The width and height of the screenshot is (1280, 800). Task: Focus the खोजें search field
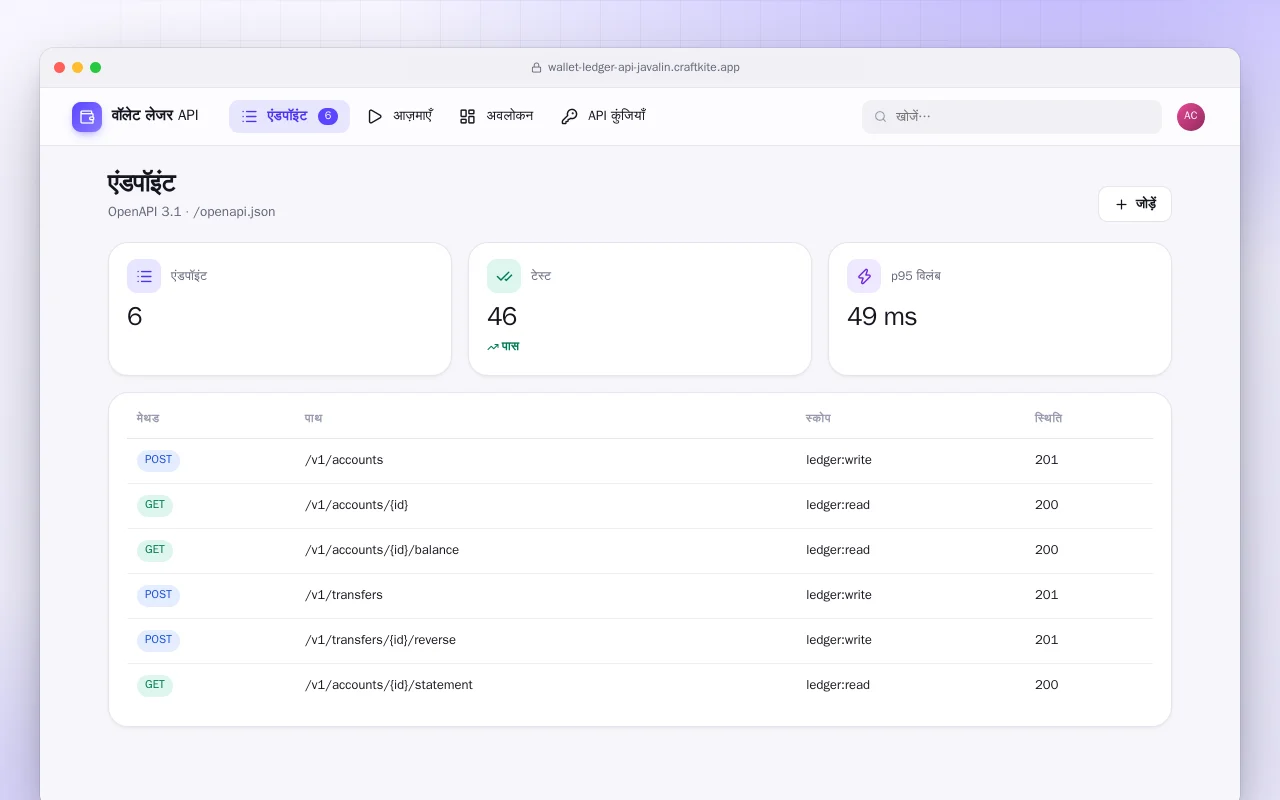(x=1012, y=117)
